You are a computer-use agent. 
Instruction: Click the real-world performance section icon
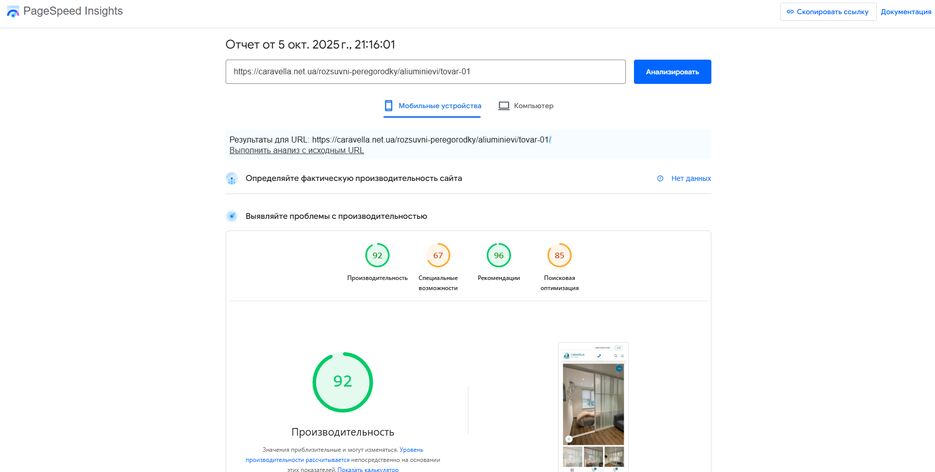coord(232,178)
